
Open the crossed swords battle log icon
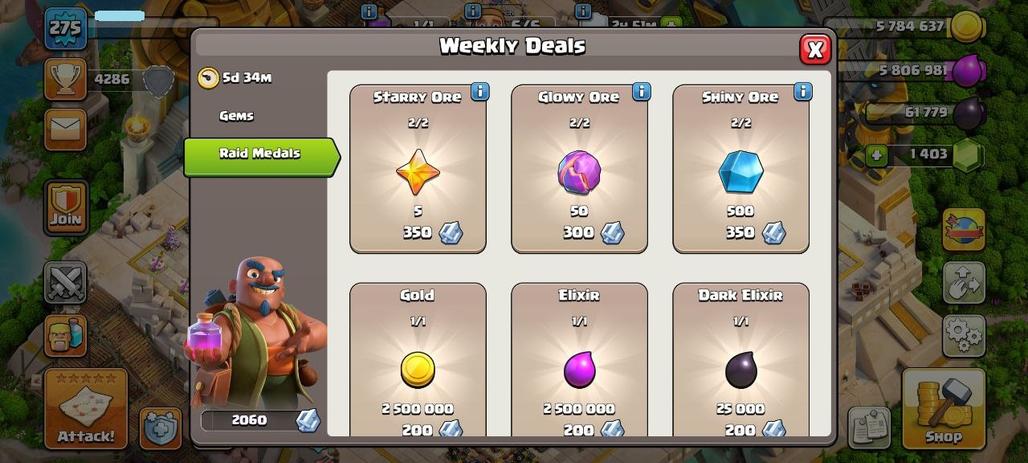click(66, 282)
